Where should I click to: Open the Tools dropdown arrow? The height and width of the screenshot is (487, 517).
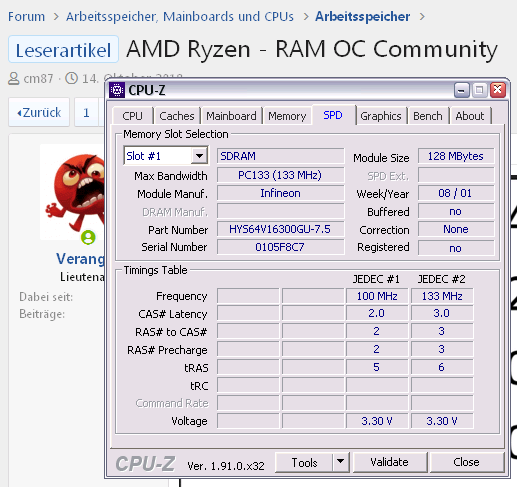(340, 462)
